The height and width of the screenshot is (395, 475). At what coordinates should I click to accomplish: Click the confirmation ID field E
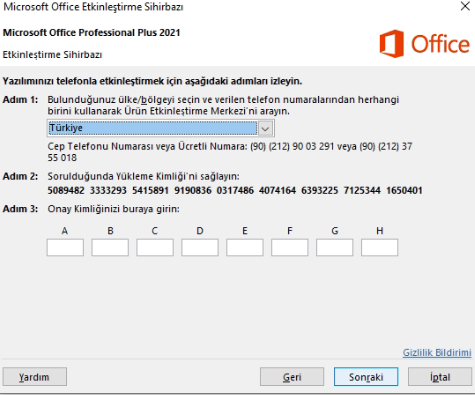pos(245,247)
